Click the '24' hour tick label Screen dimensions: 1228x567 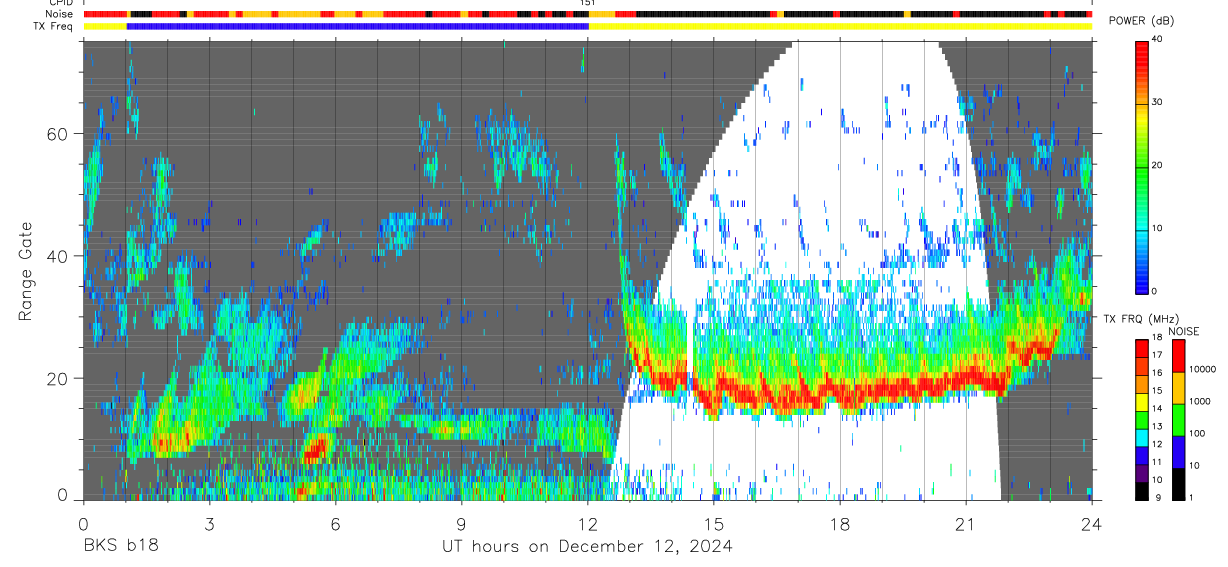(1092, 524)
